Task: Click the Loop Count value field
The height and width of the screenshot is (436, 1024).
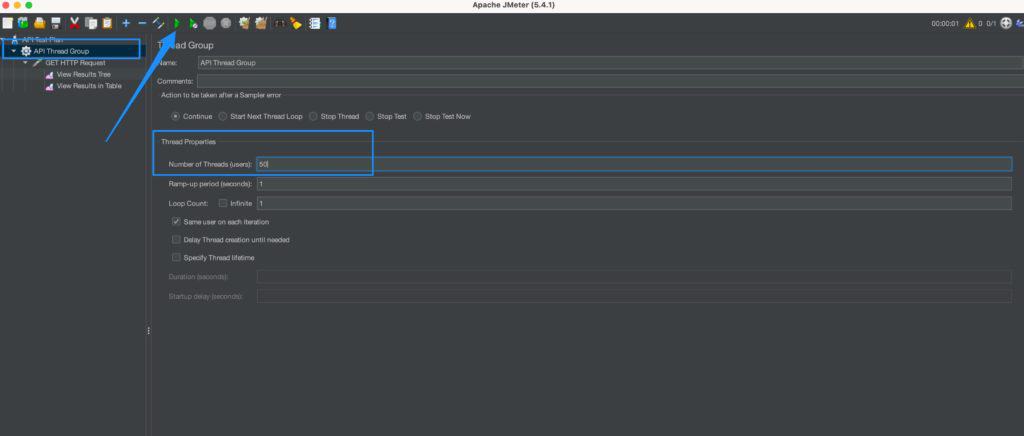Action: (634, 203)
